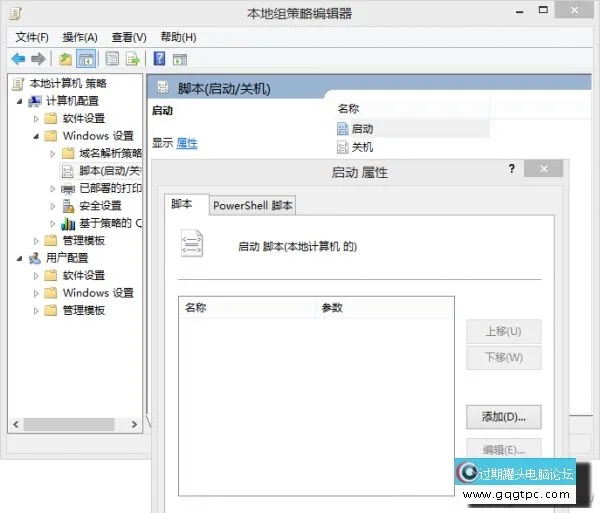Click the tree pane horizontal scrollbar thumb
600x513 pixels.
pos(69,424)
